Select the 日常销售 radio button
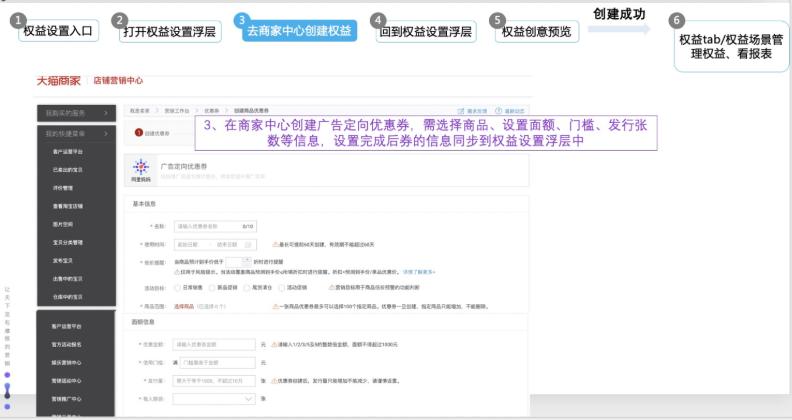792x420 pixels. (177, 288)
